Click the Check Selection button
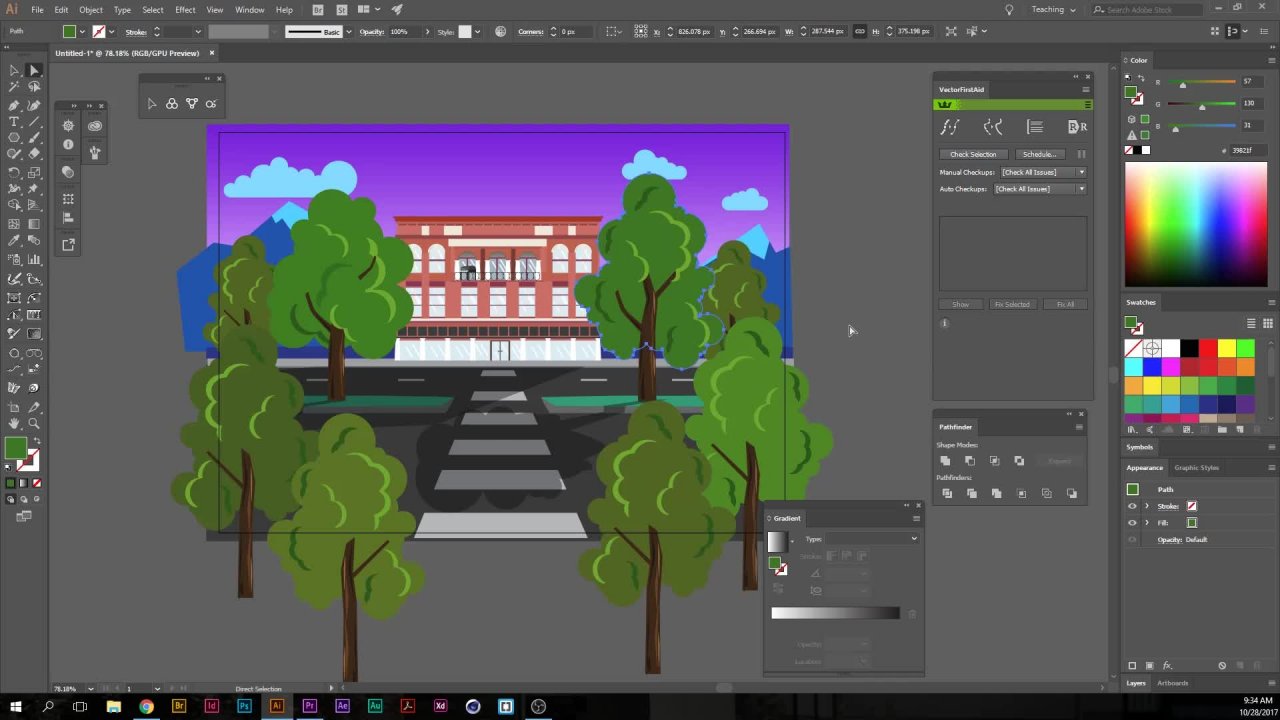This screenshot has height=720, width=1280. coord(973,155)
